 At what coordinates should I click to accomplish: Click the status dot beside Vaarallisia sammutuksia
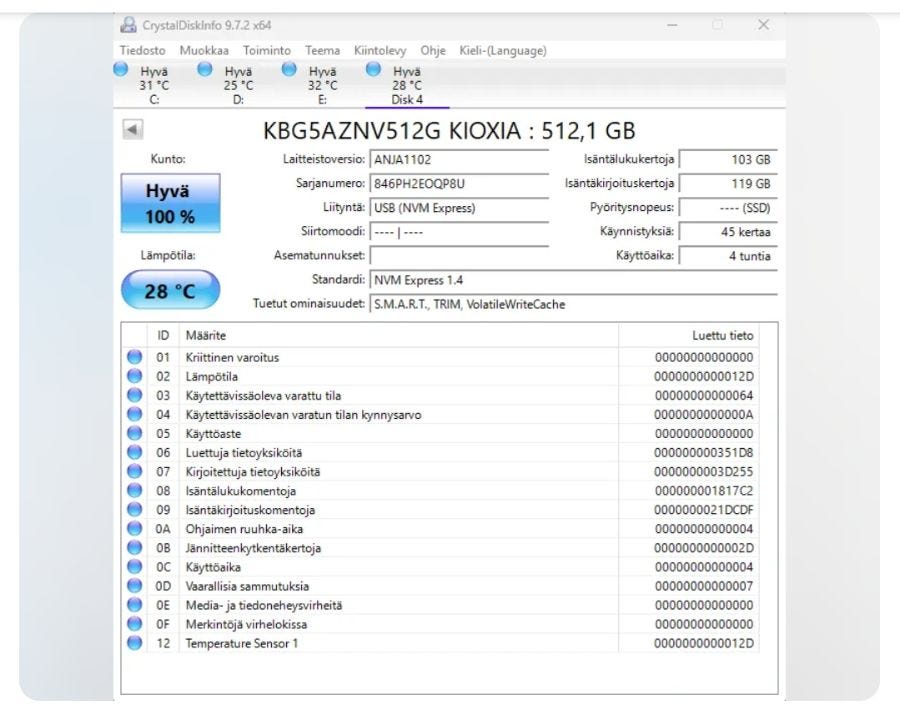click(x=134, y=586)
